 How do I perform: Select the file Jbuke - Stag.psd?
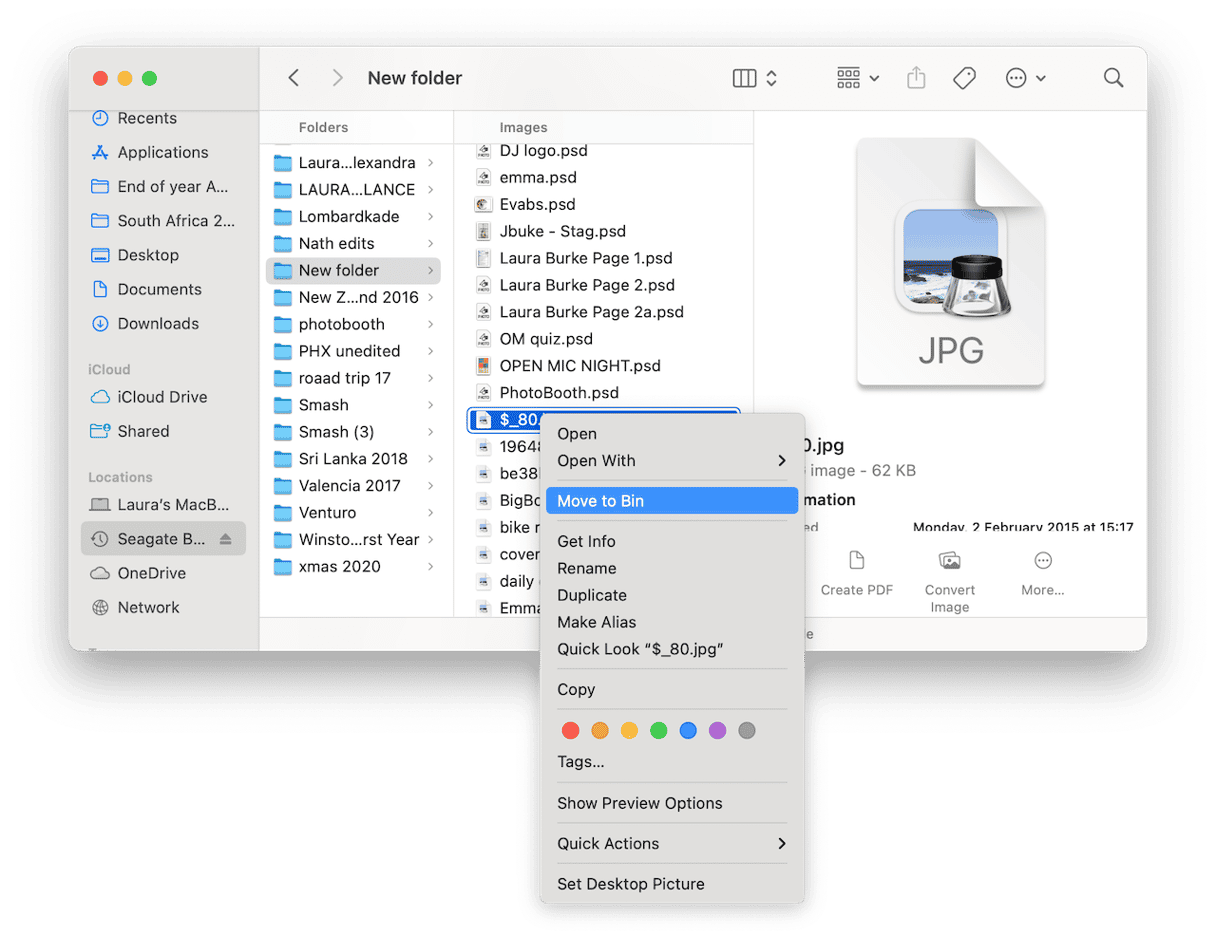(604, 231)
